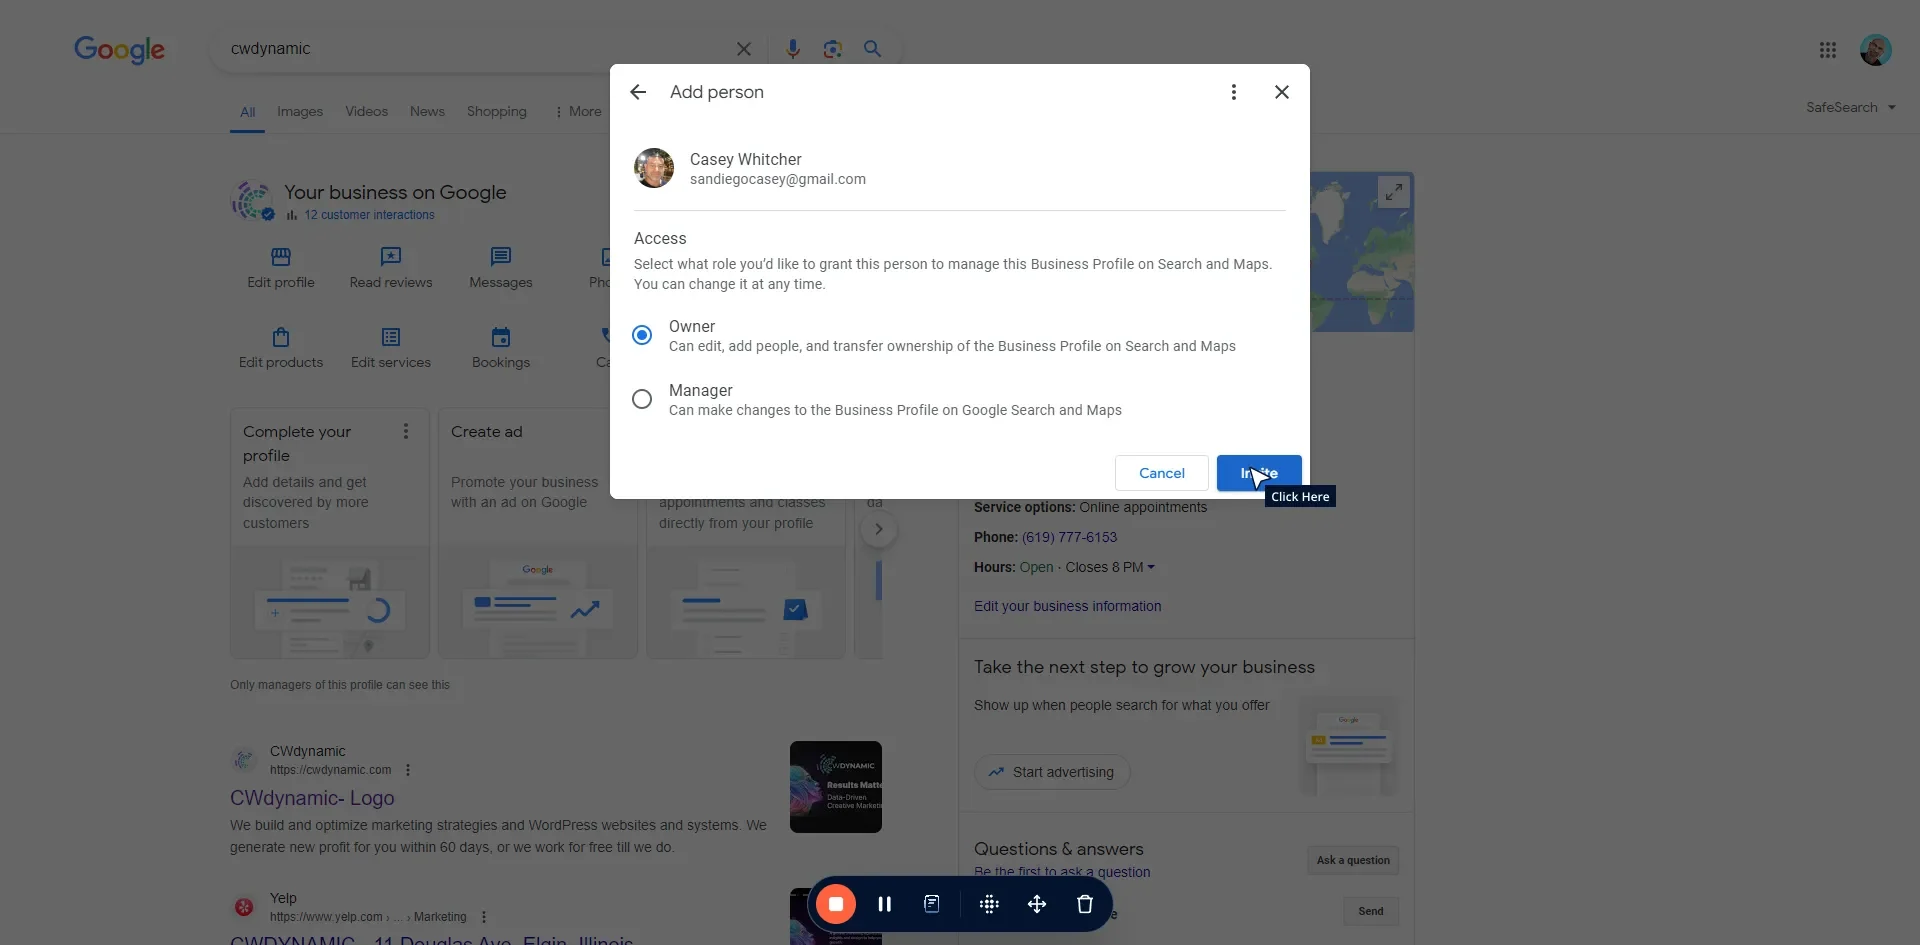Click Read reviews star icon

[x=391, y=258]
